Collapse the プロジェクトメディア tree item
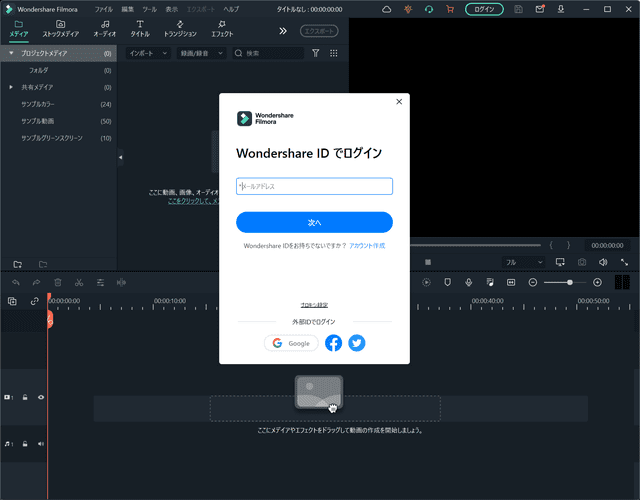 pos(11,53)
